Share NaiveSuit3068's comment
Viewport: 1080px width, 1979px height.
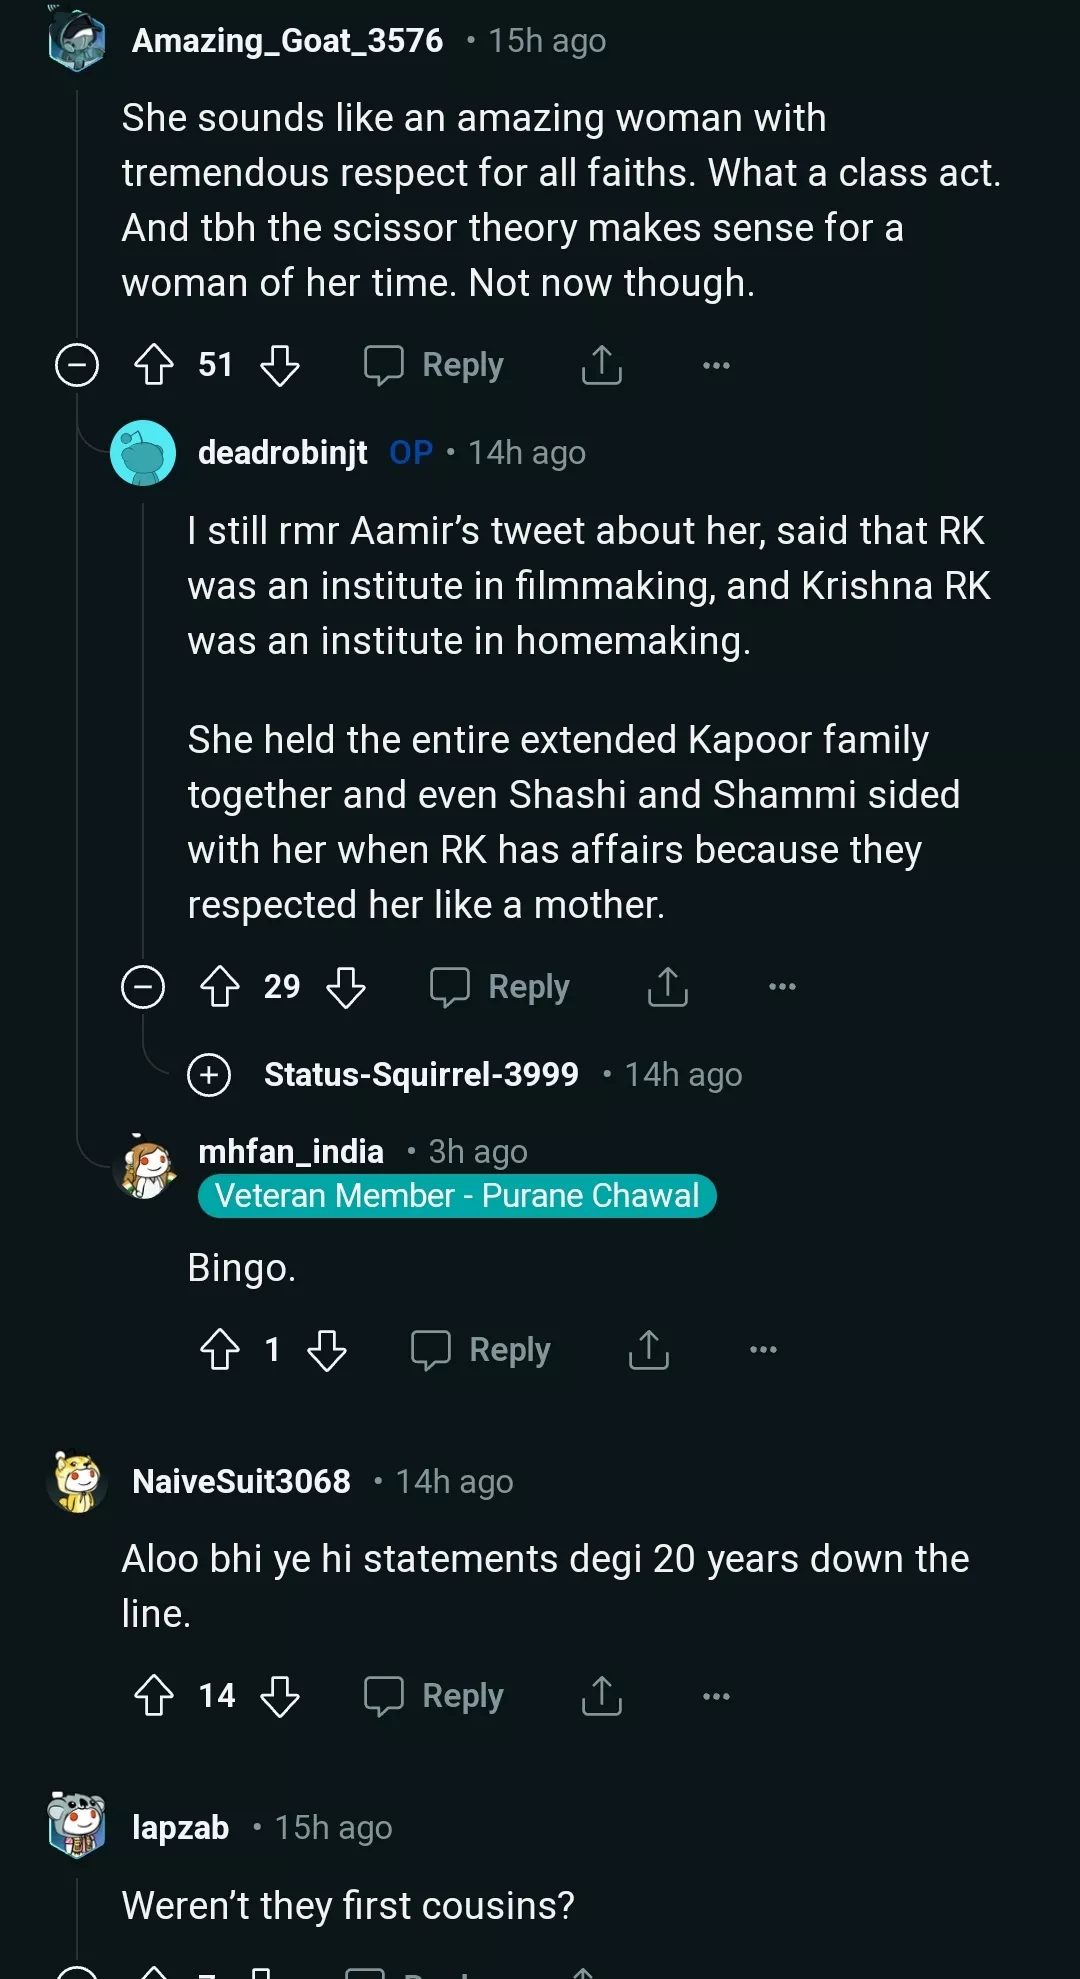click(x=602, y=1696)
